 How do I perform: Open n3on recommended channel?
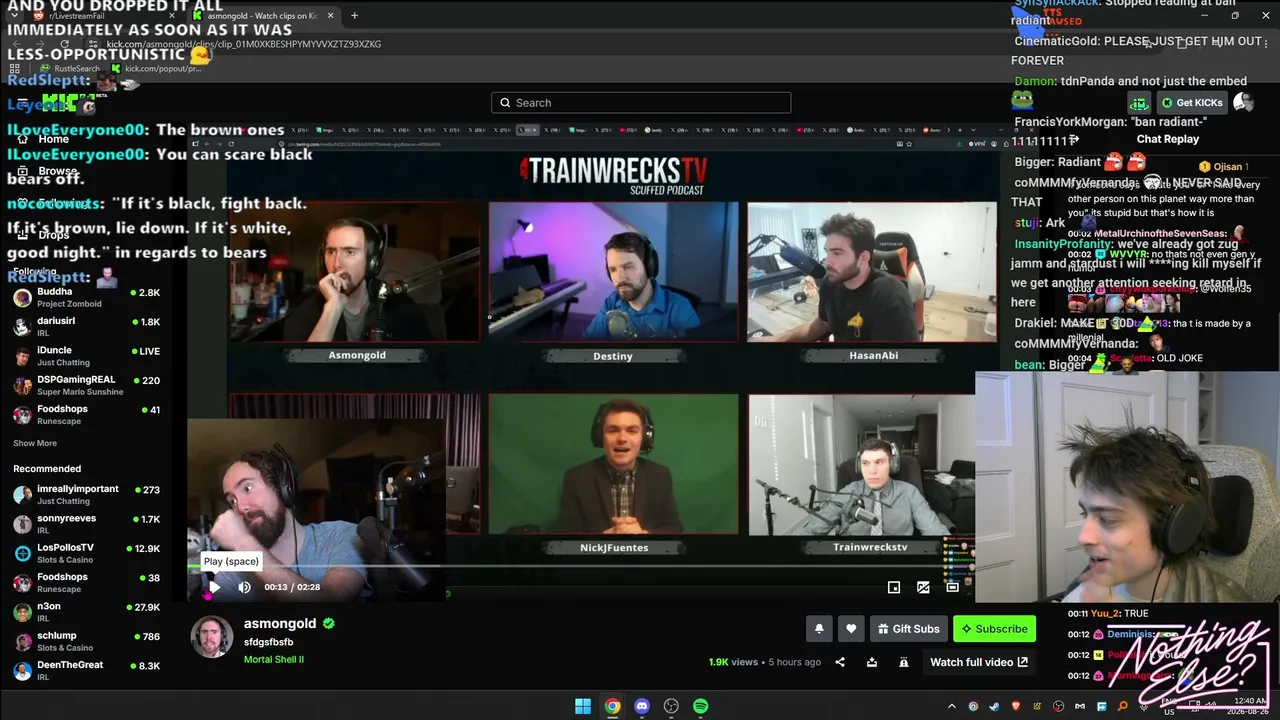click(86, 612)
